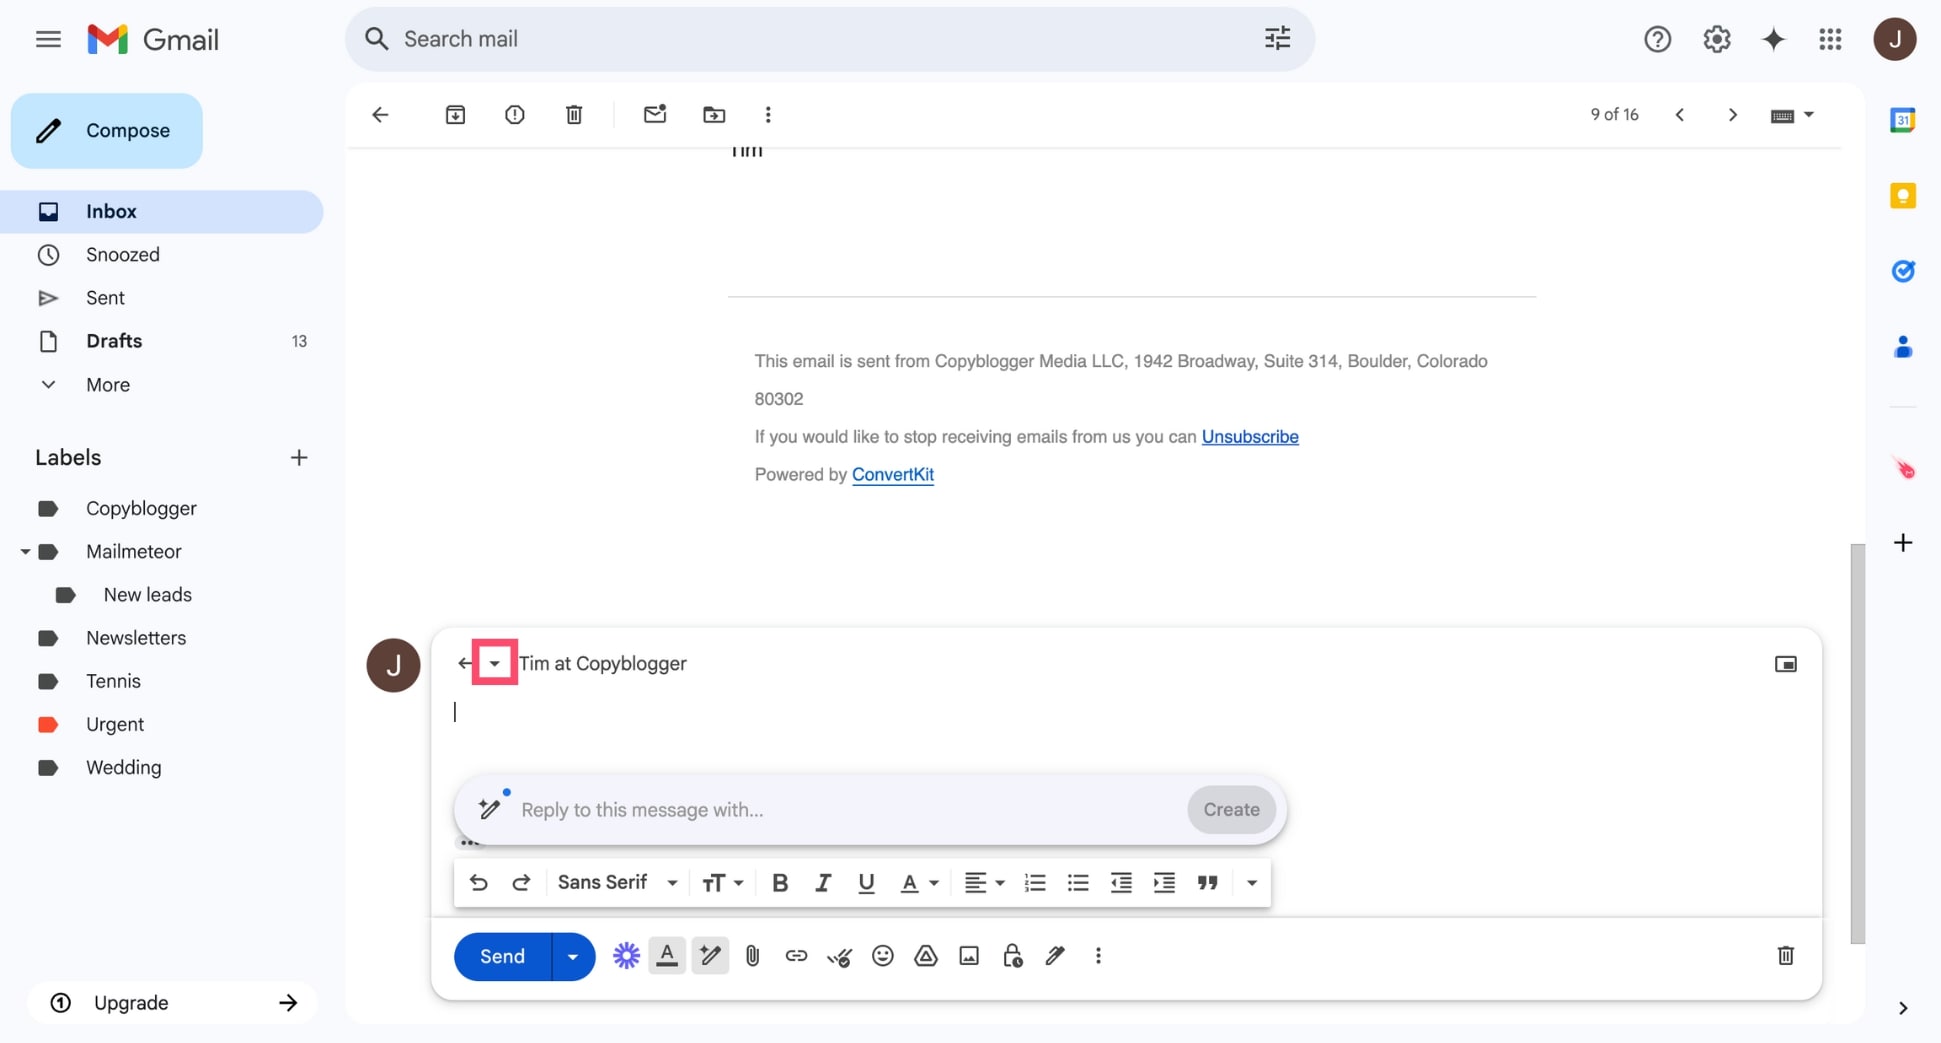Image resolution: width=1941 pixels, height=1043 pixels.
Task: Open the account avatar menu
Action: coord(1894,39)
